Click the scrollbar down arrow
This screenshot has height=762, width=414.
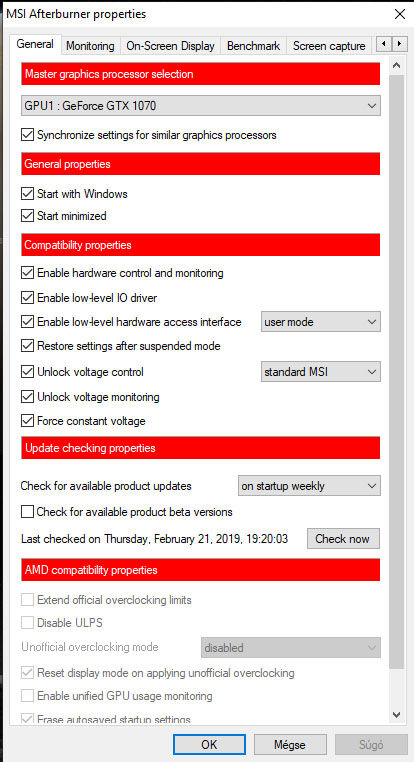pos(396,714)
